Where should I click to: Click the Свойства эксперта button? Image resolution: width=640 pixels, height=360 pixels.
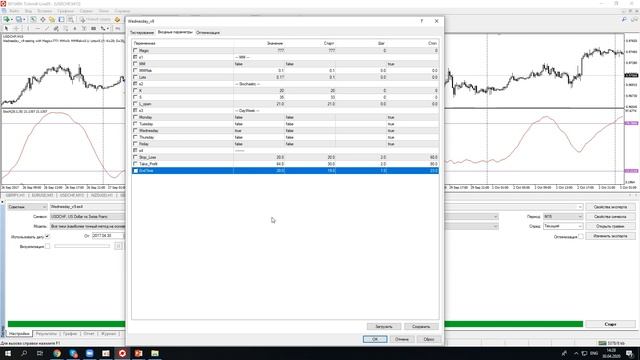(611, 207)
